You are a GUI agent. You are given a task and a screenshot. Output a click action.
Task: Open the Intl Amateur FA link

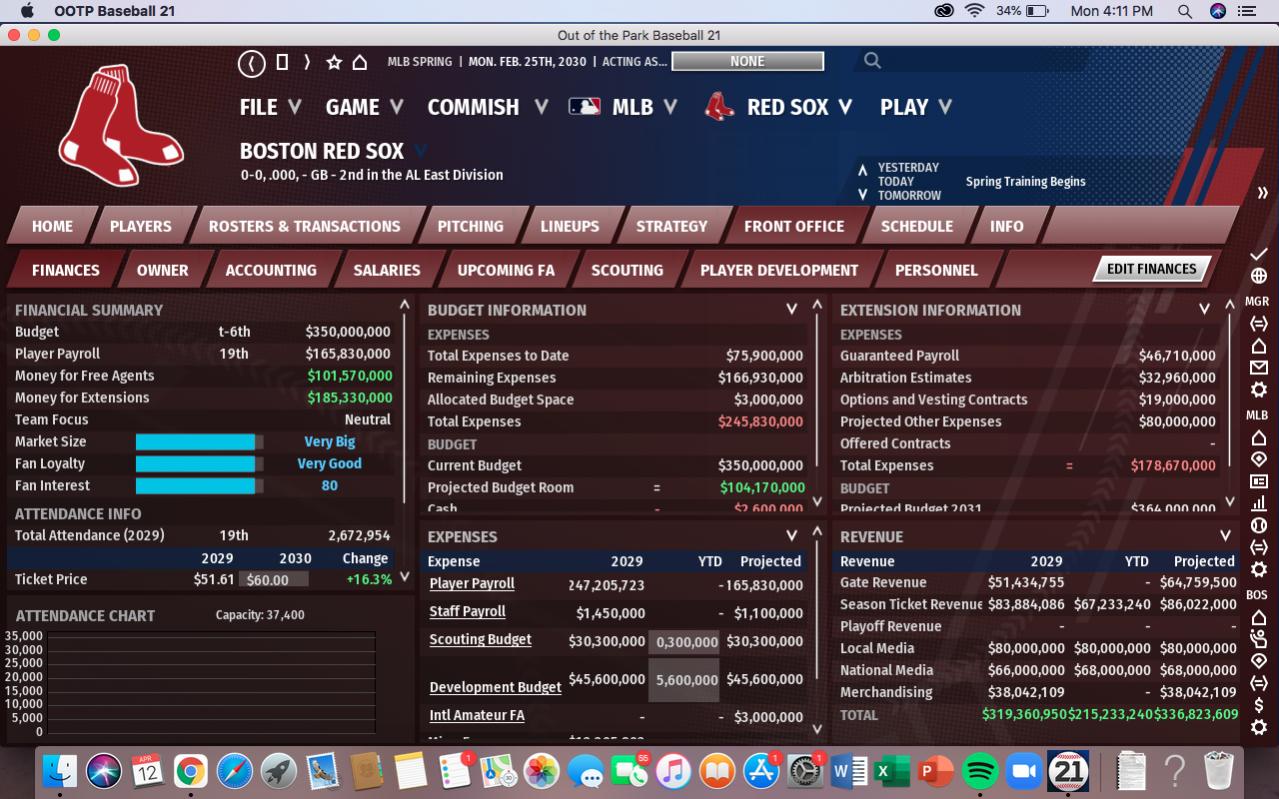pos(477,716)
